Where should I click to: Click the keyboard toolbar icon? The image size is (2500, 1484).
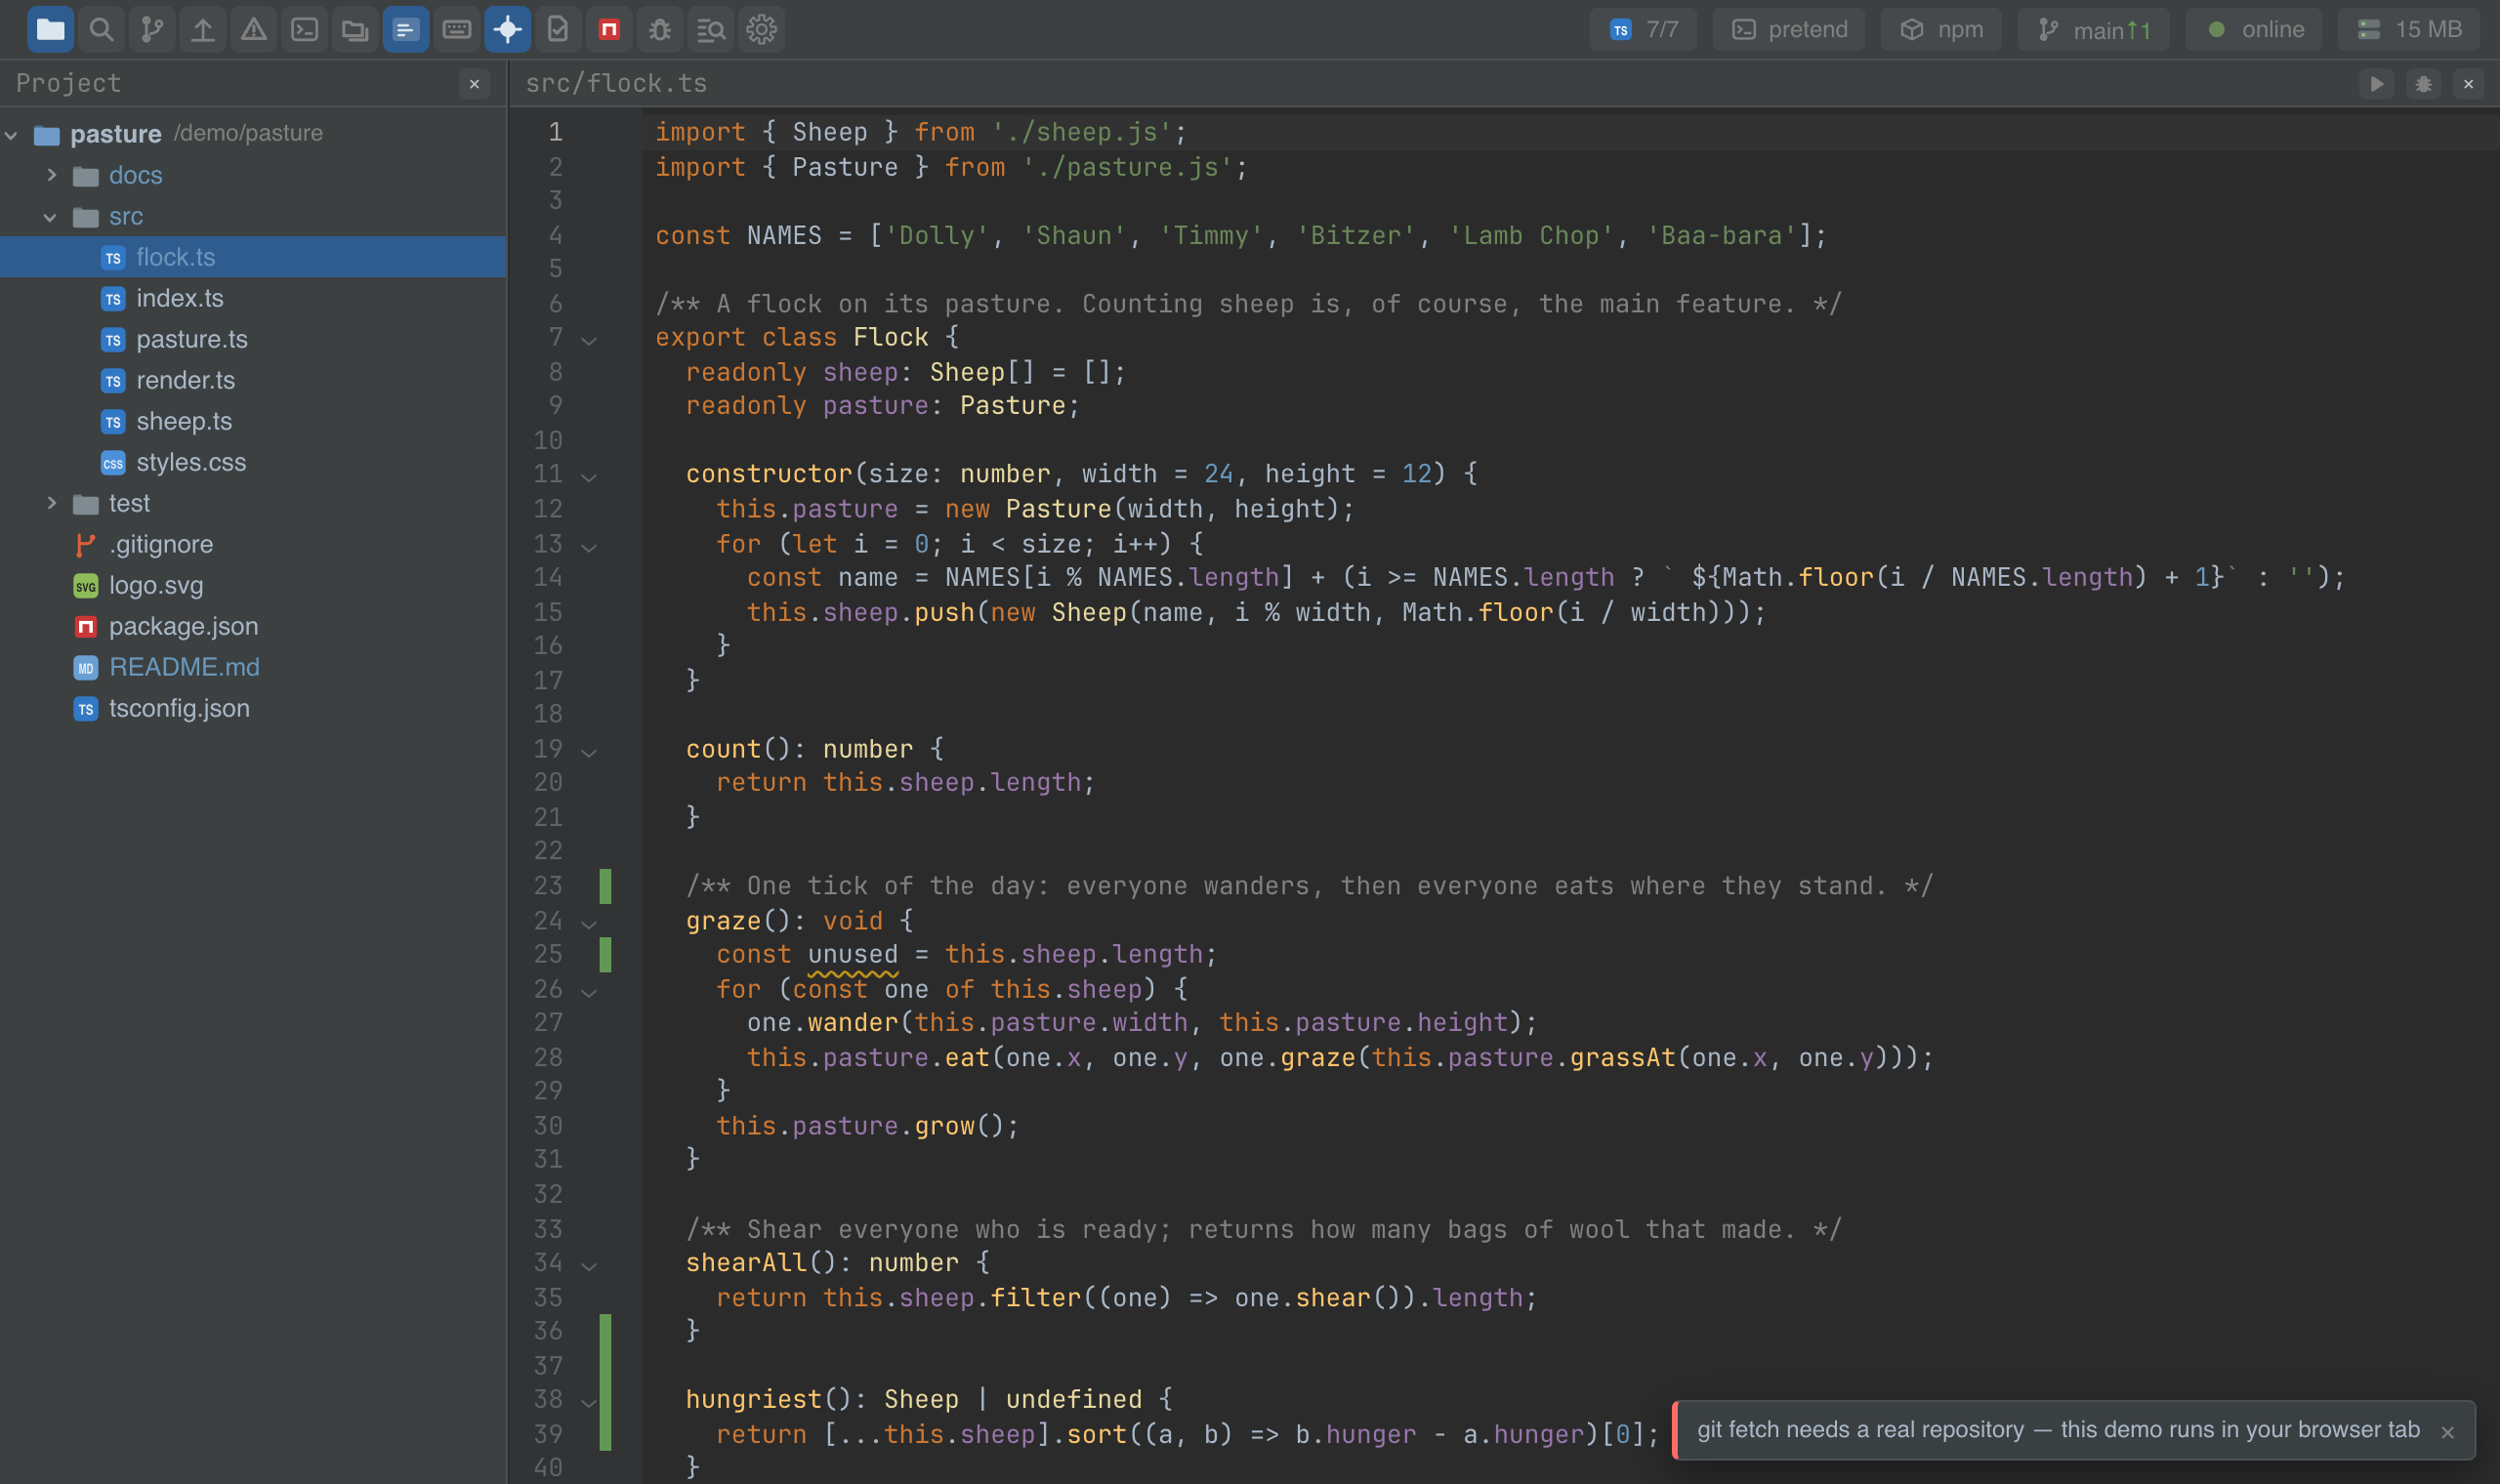click(457, 29)
